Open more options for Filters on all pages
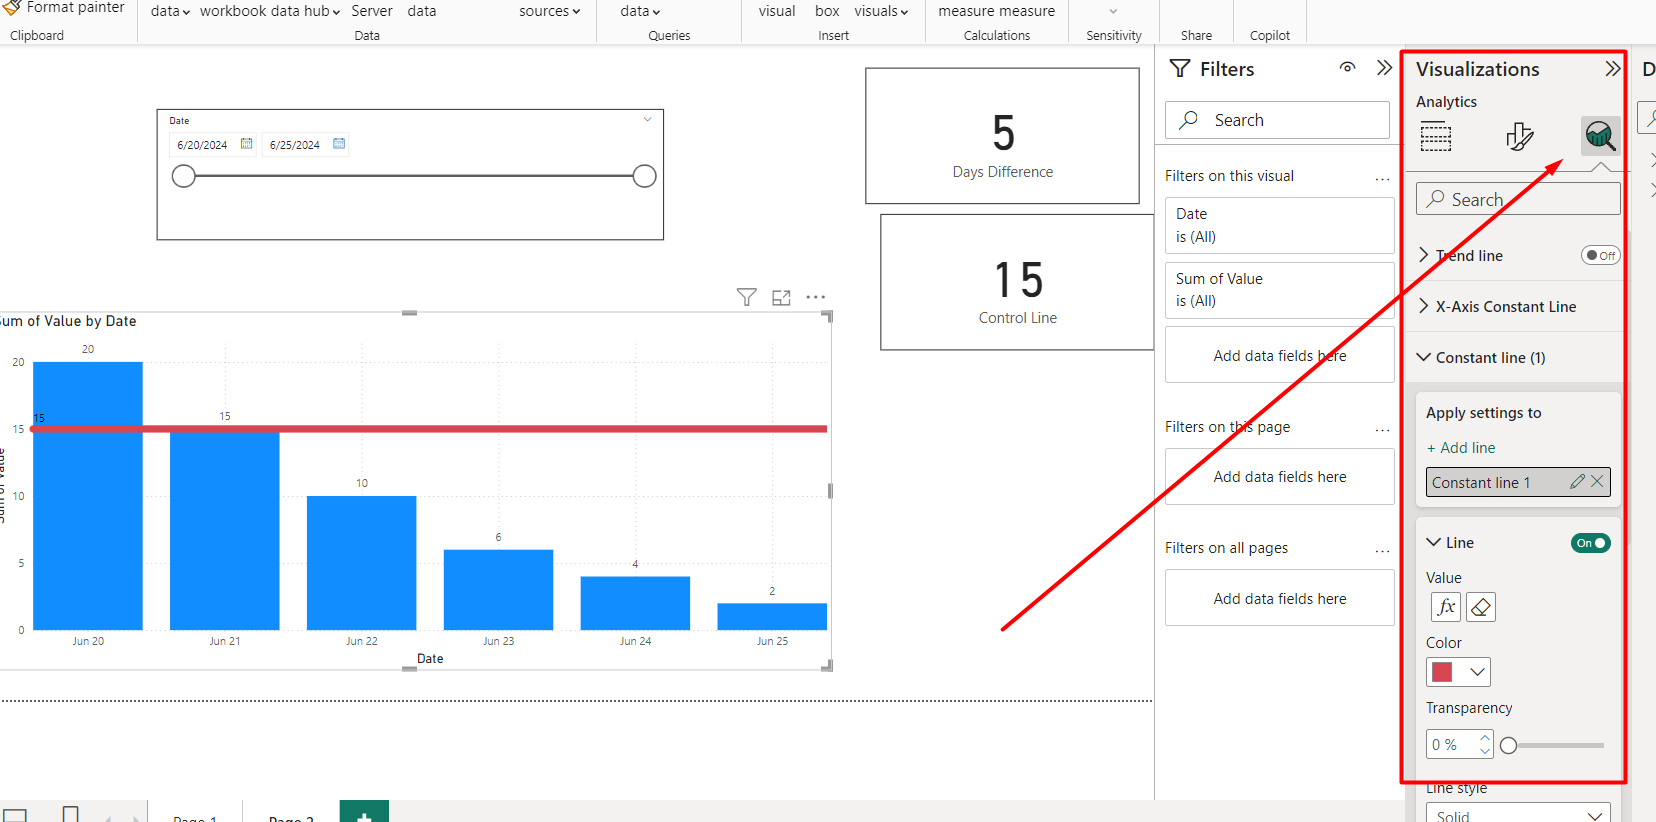 click(1382, 549)
